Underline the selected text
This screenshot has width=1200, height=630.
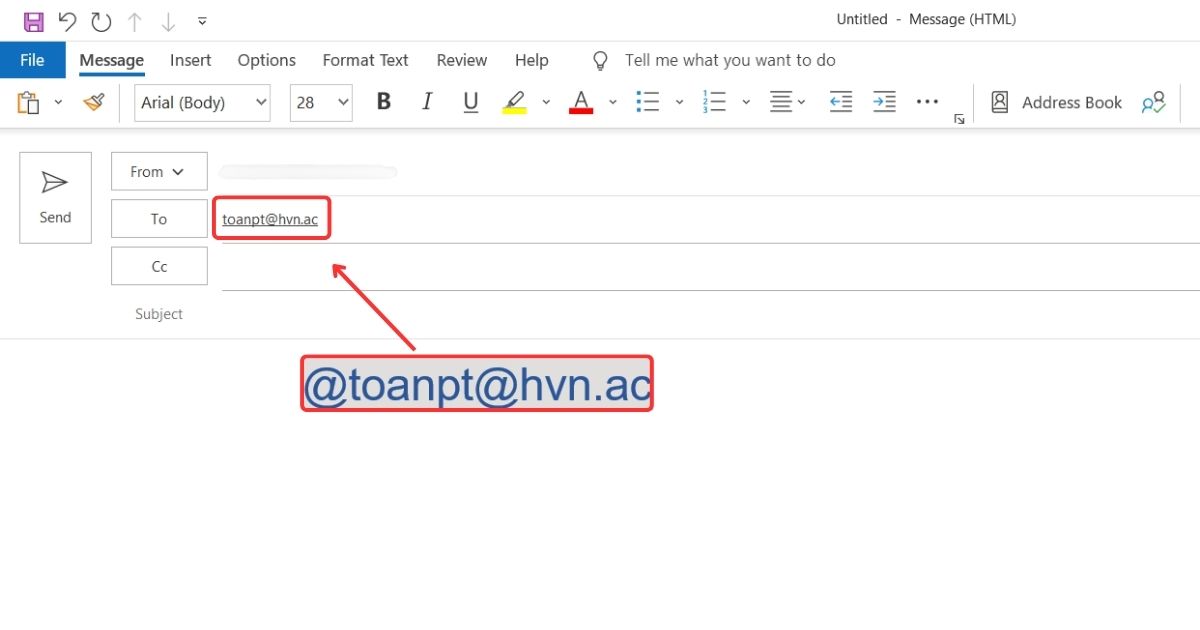point(470,101)
